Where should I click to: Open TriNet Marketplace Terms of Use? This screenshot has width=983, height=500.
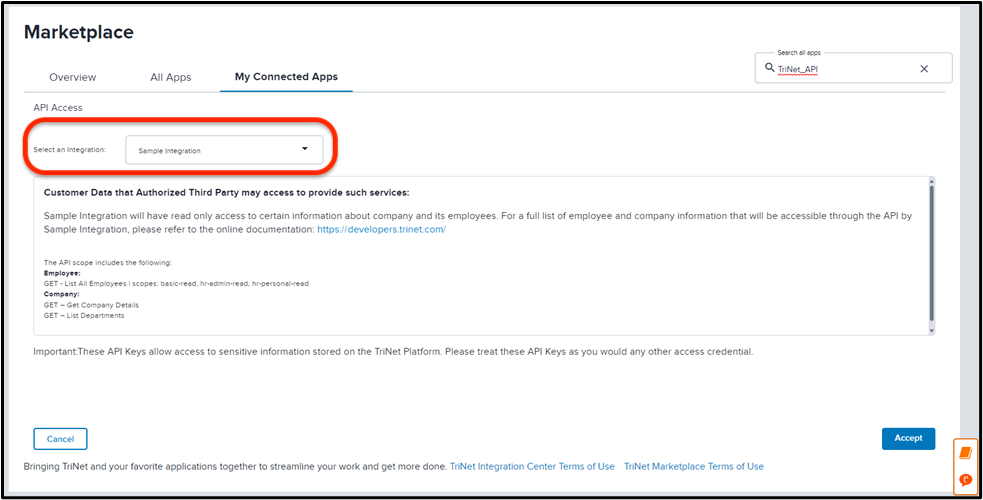click(x=694, y=466)
